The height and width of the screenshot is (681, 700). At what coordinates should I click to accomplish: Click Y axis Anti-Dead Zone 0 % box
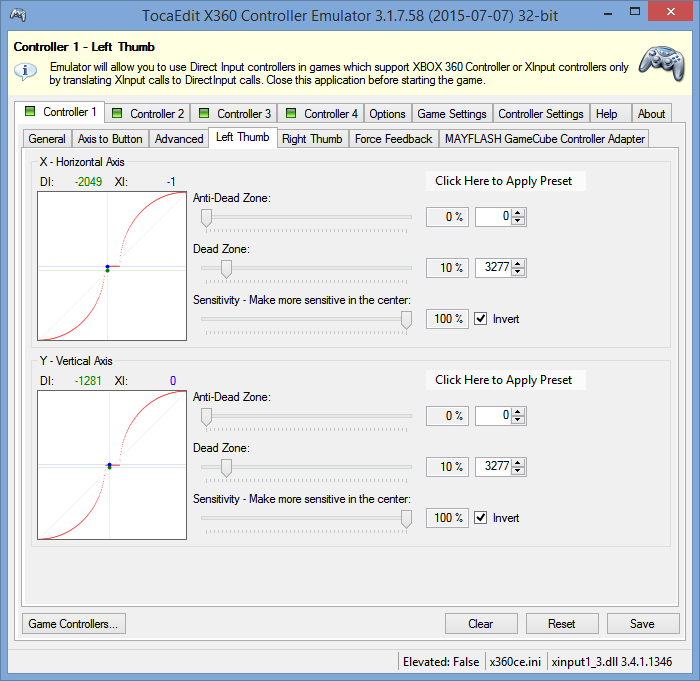click(447, 416)
